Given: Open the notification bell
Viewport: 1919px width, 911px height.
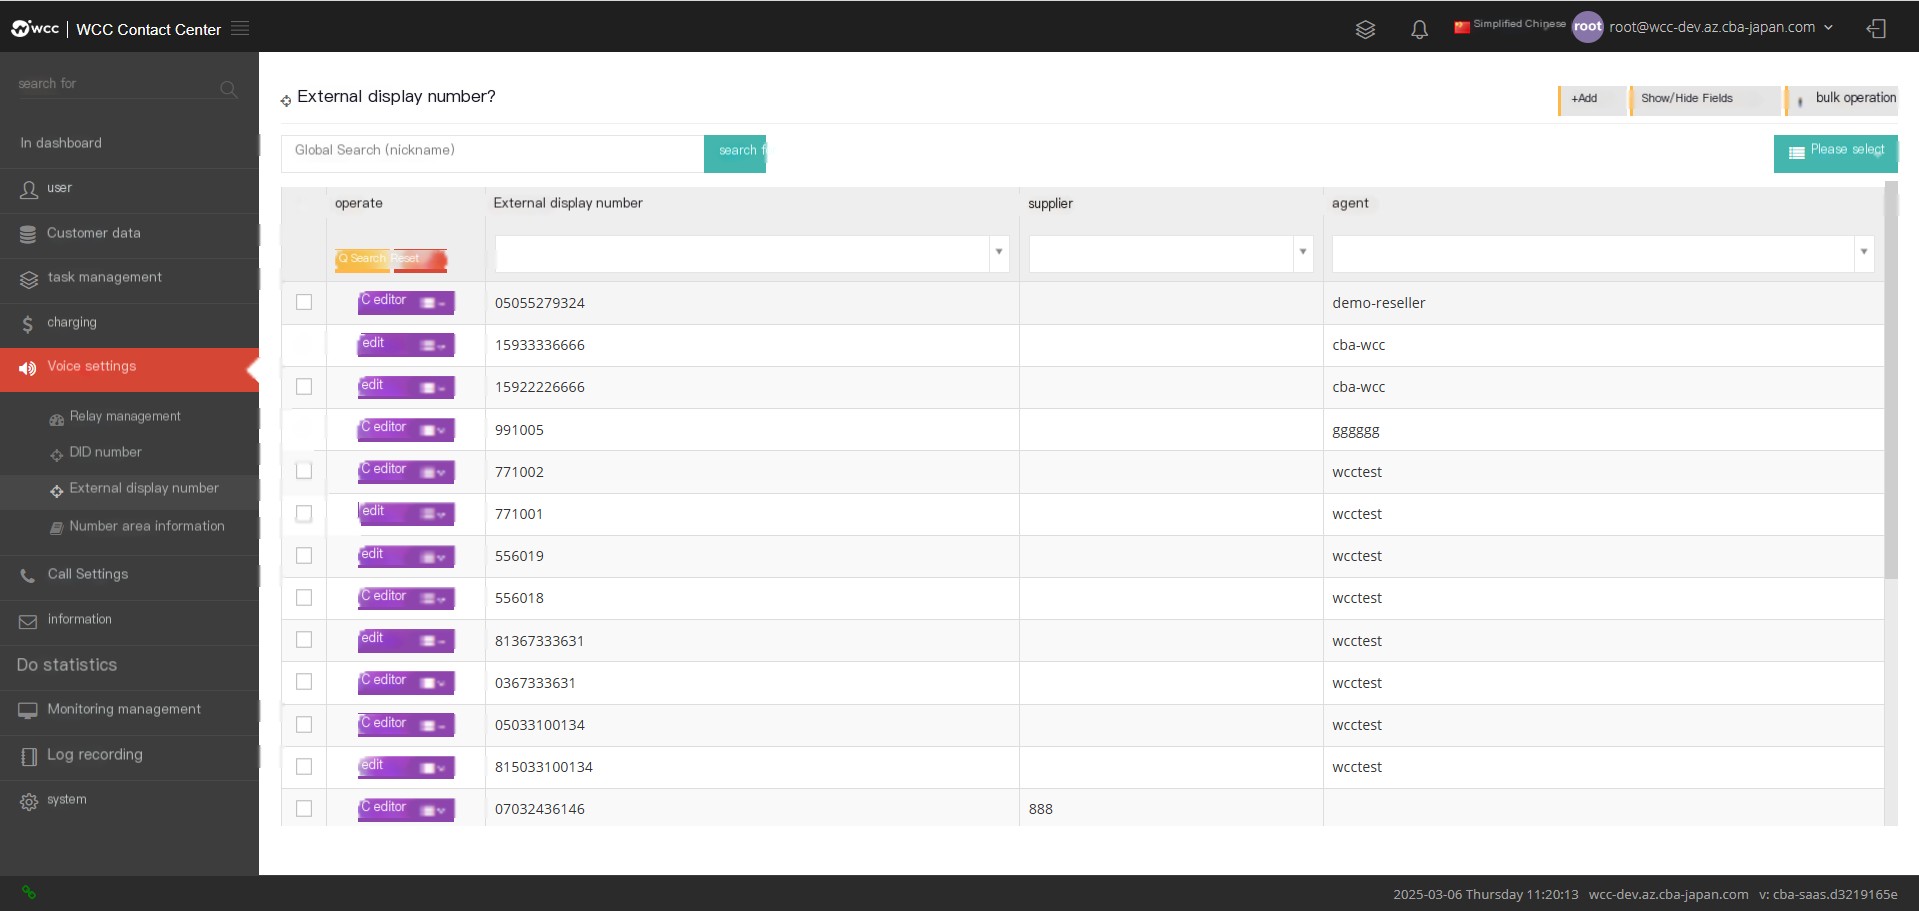Looking at the screenshot, I should (1419, 29).
